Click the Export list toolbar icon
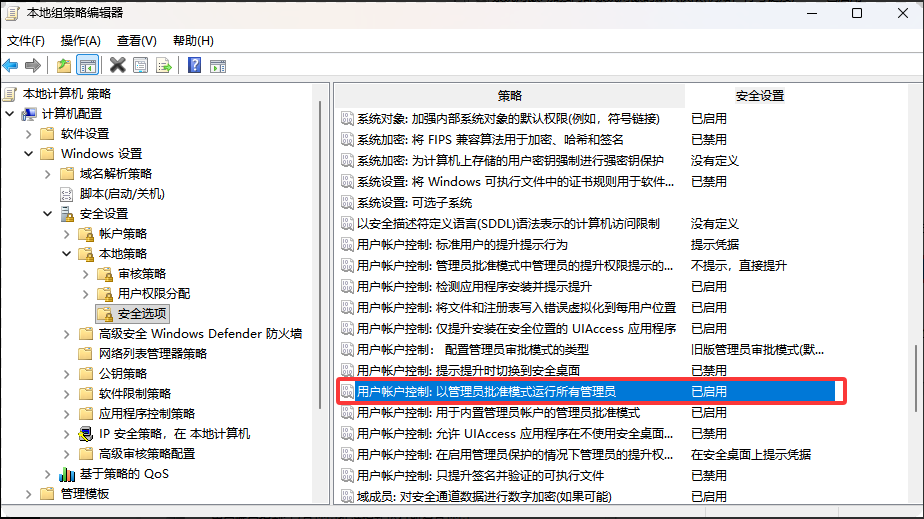The image size is (924, 519). [x=162, y=66]
